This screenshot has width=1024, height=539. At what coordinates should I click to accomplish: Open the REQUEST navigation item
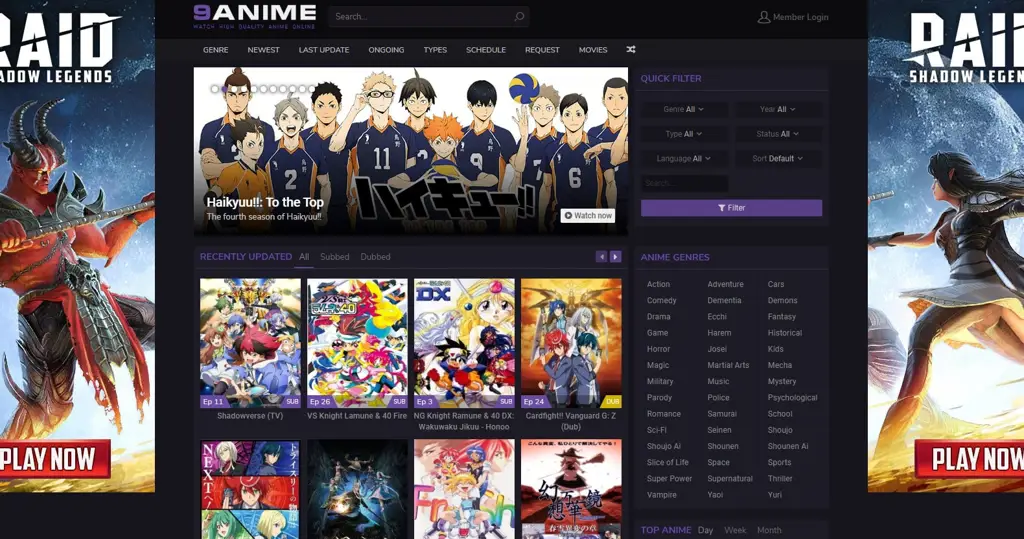click(542, 50)
